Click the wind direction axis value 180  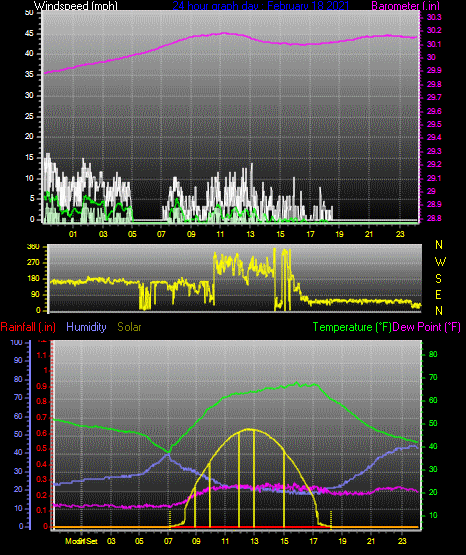[34, 279]
